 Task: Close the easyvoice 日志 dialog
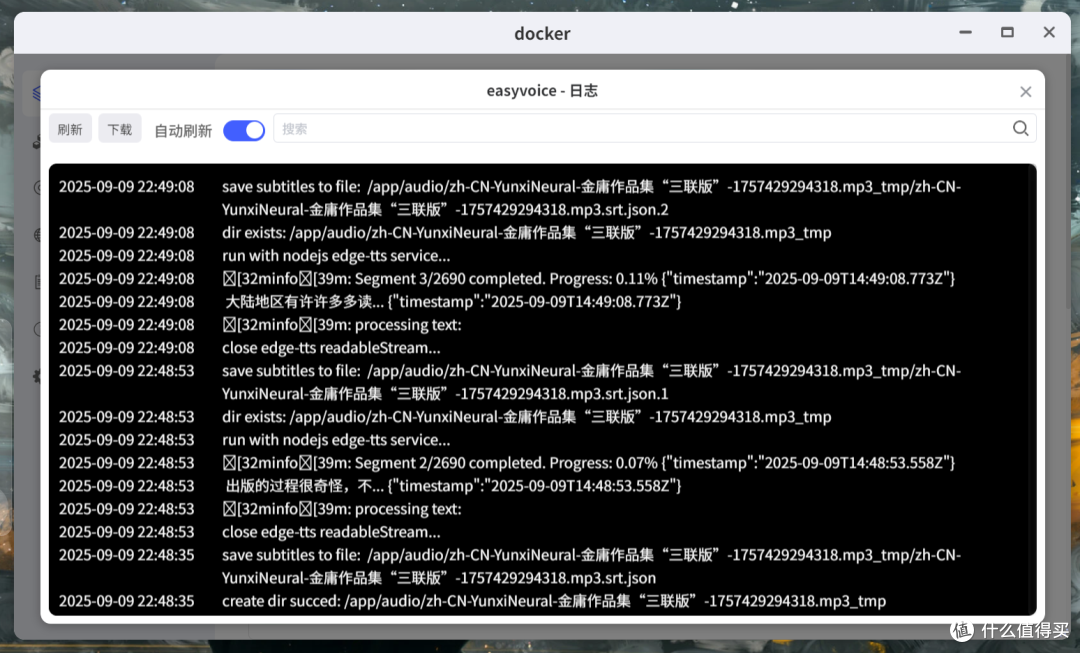(1026, 92)
